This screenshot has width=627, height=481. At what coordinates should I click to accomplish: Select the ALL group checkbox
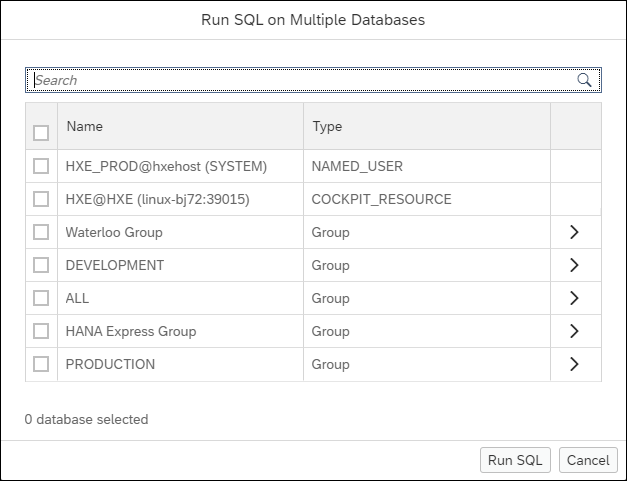click(41, 298)
